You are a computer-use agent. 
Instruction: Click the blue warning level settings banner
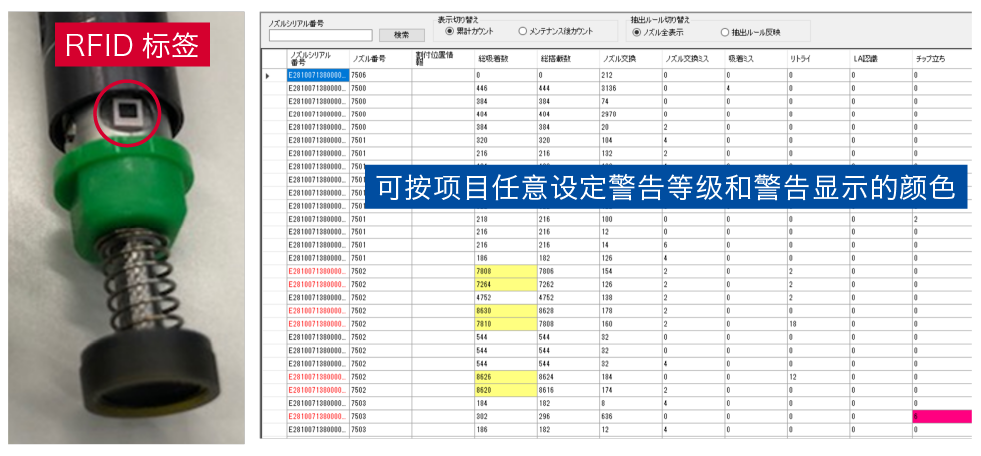click(666, 187)
